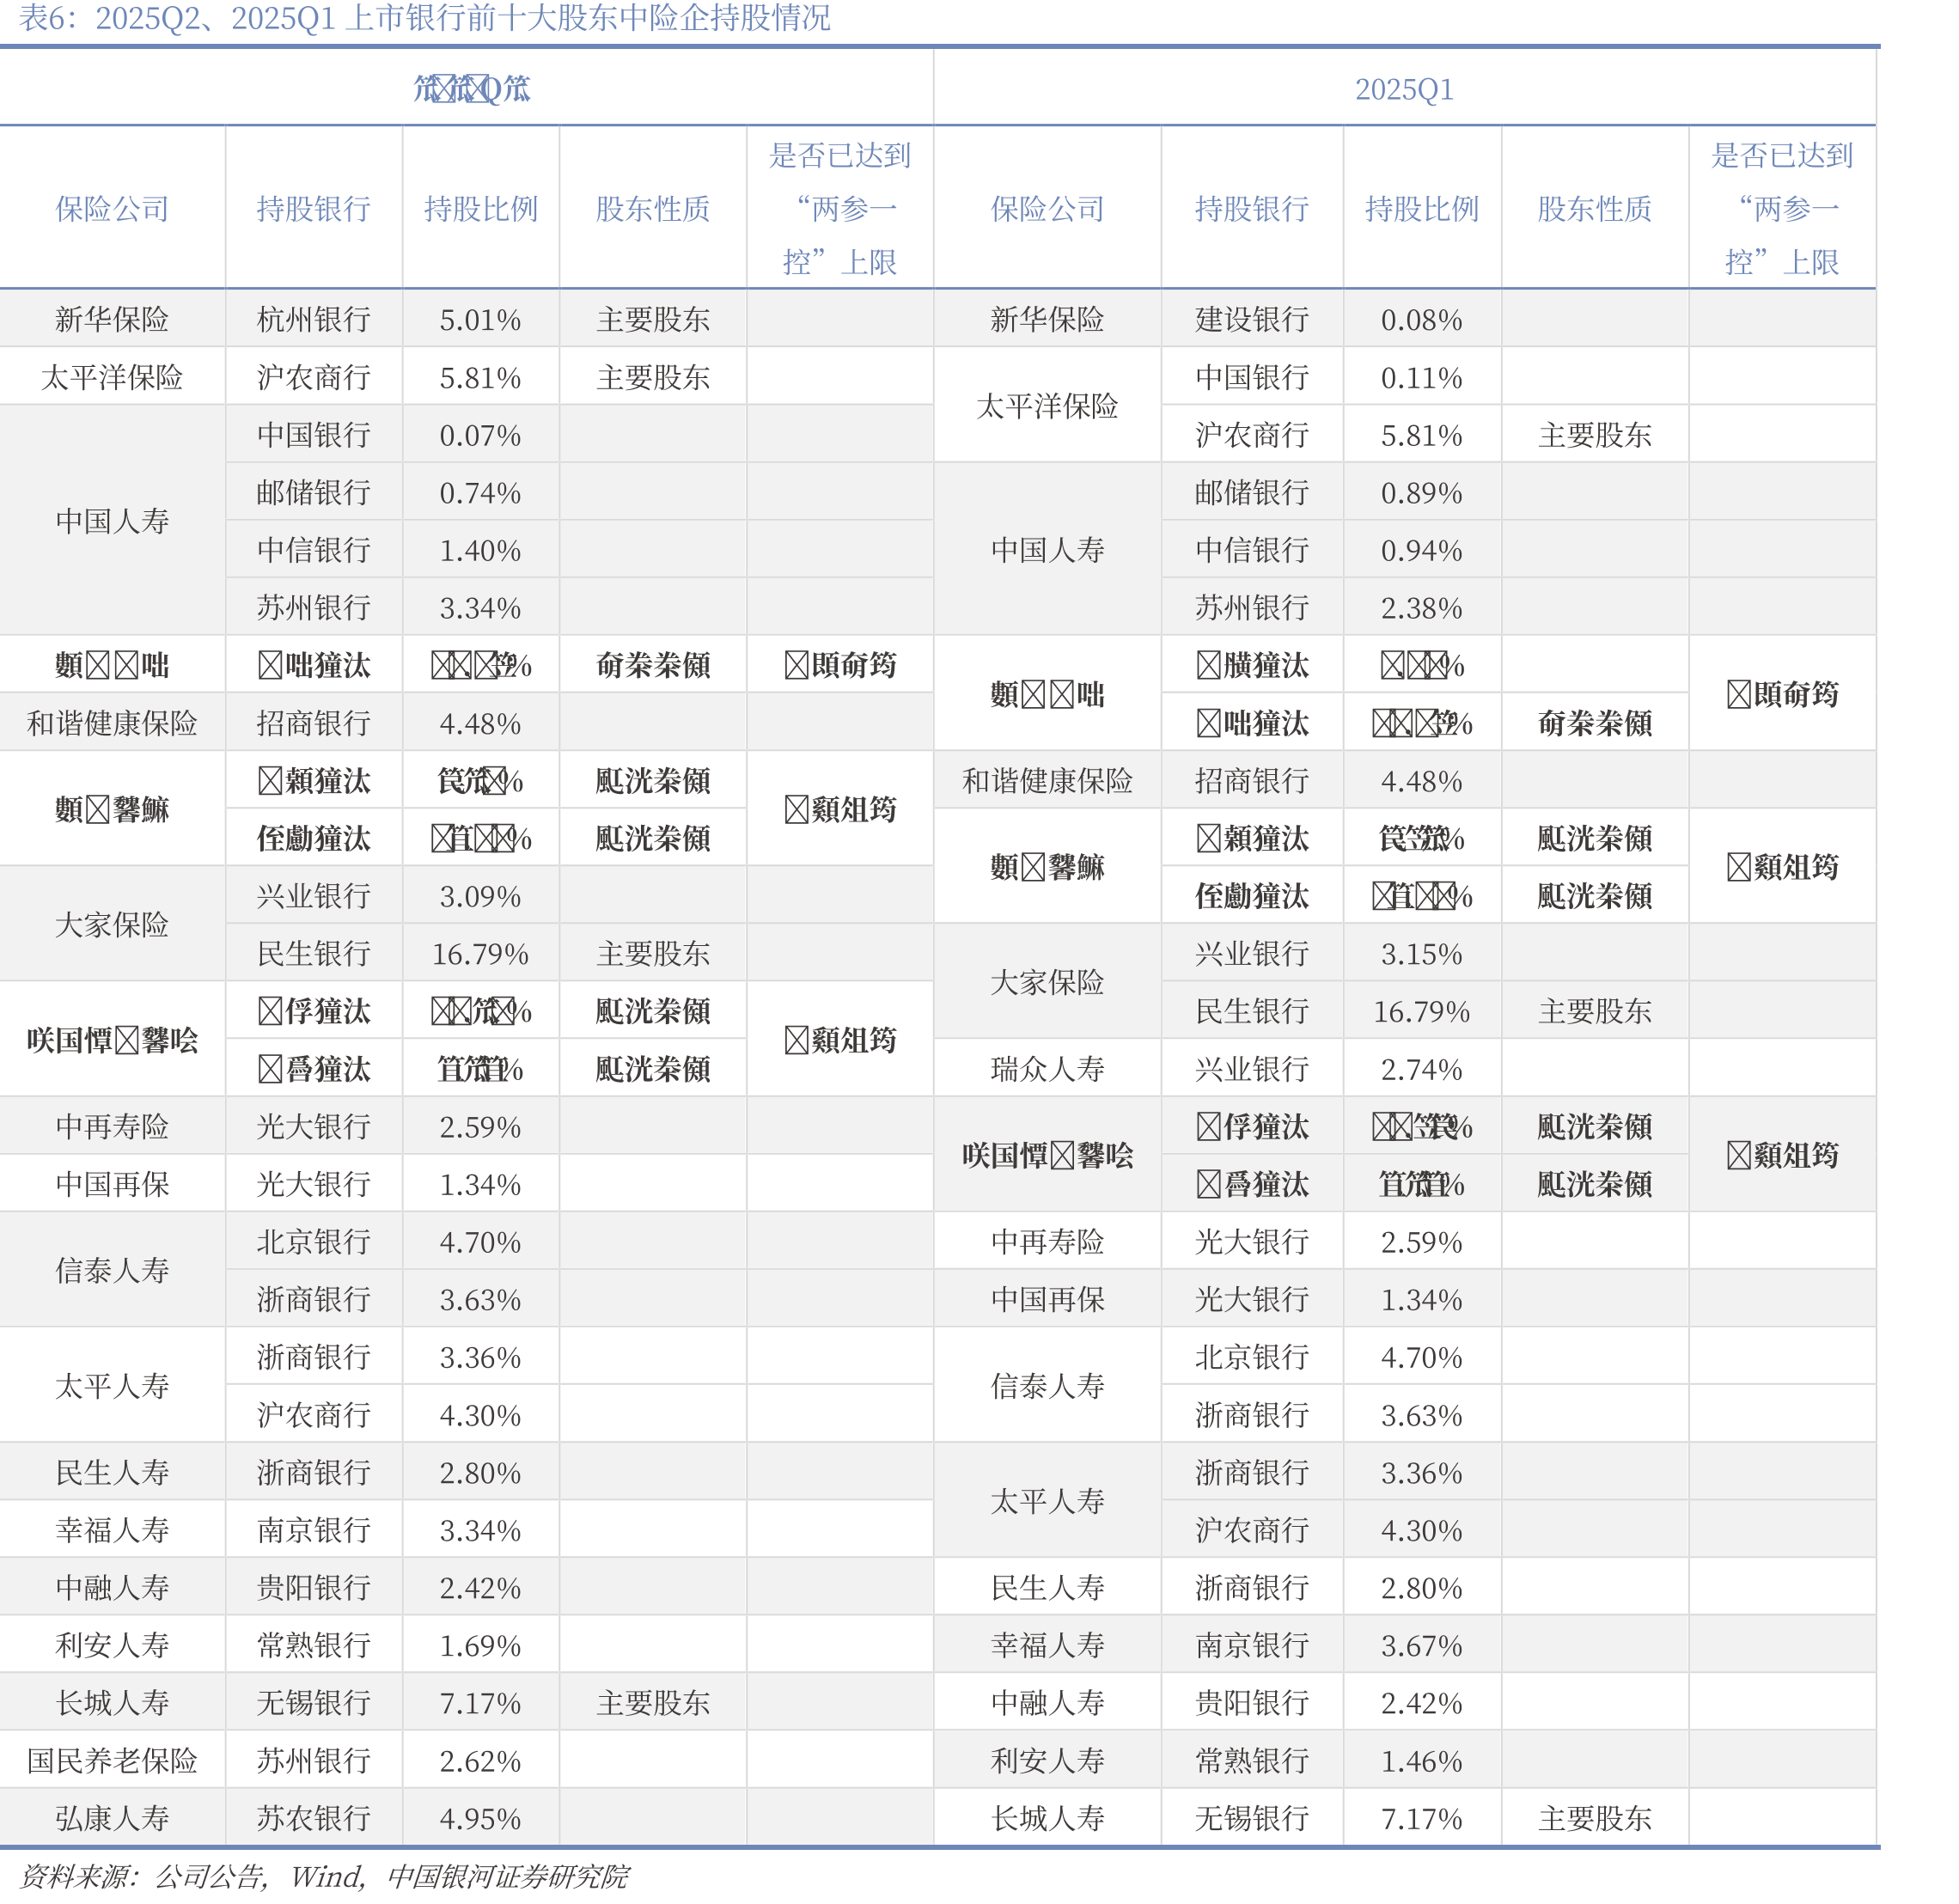Click the 瑞众人寿 insurer cell

(x=1048, y=1069)
